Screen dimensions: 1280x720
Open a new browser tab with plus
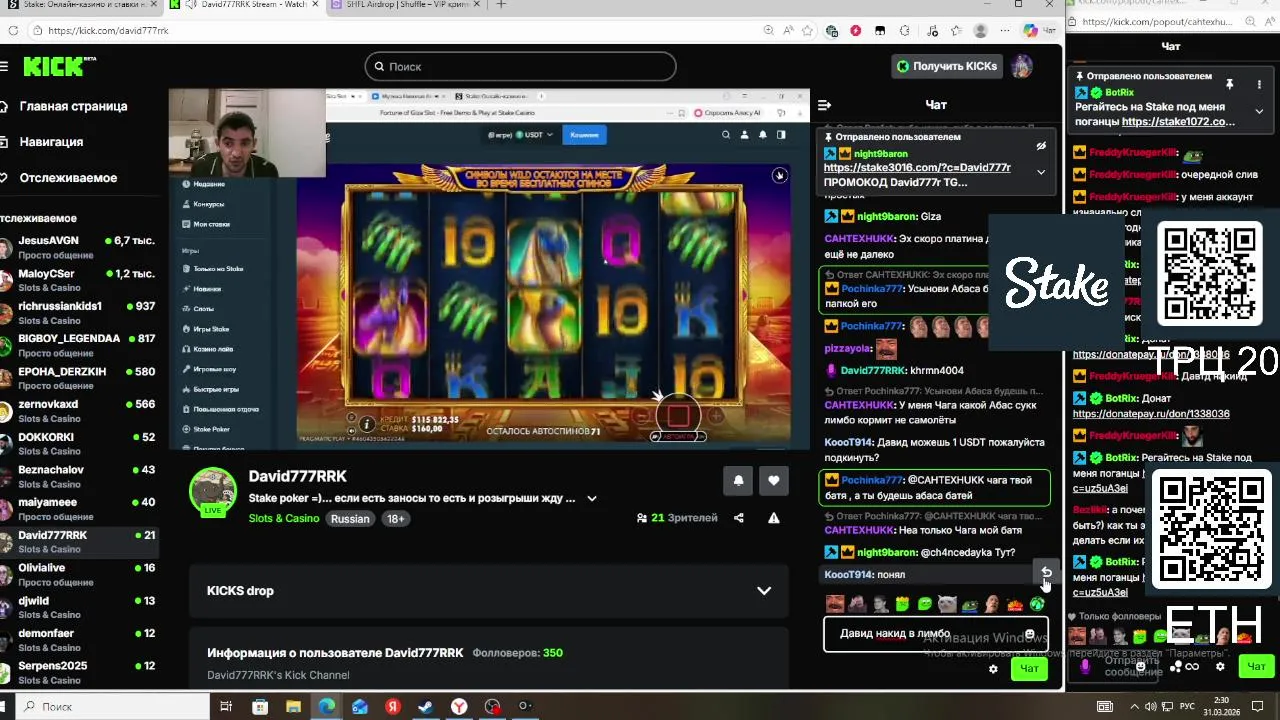501,4
